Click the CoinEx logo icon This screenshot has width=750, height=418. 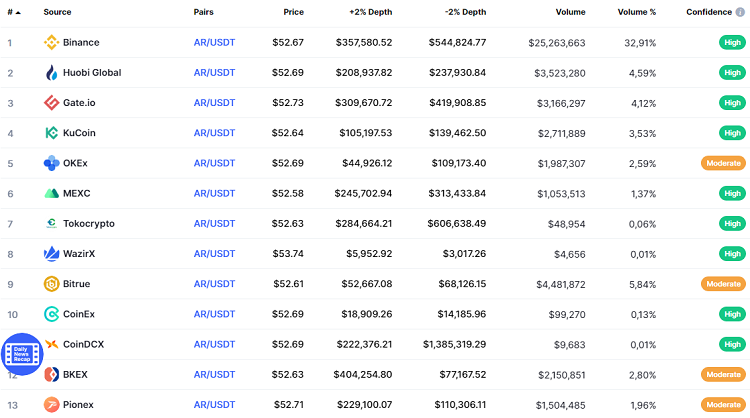[52, 314]
